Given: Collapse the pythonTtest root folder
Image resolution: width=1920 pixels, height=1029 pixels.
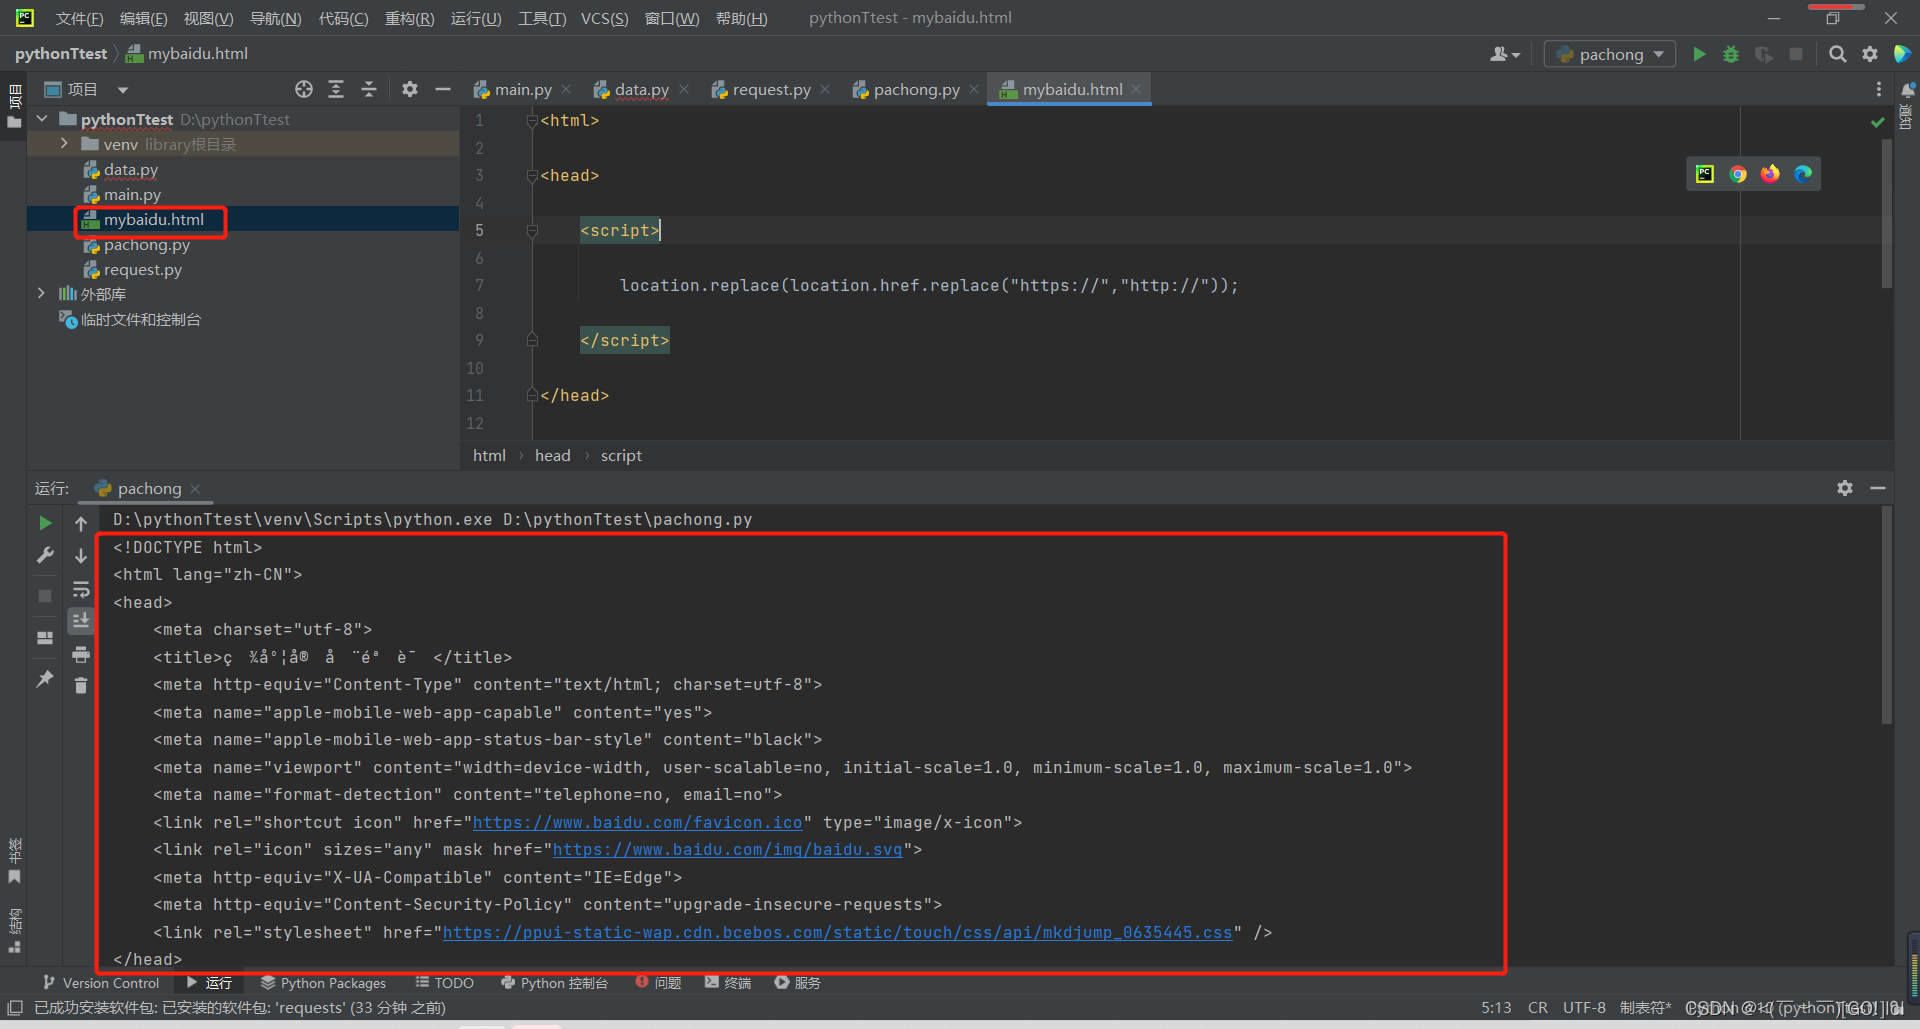Looking at the screenshot, I should click(42, 119).
